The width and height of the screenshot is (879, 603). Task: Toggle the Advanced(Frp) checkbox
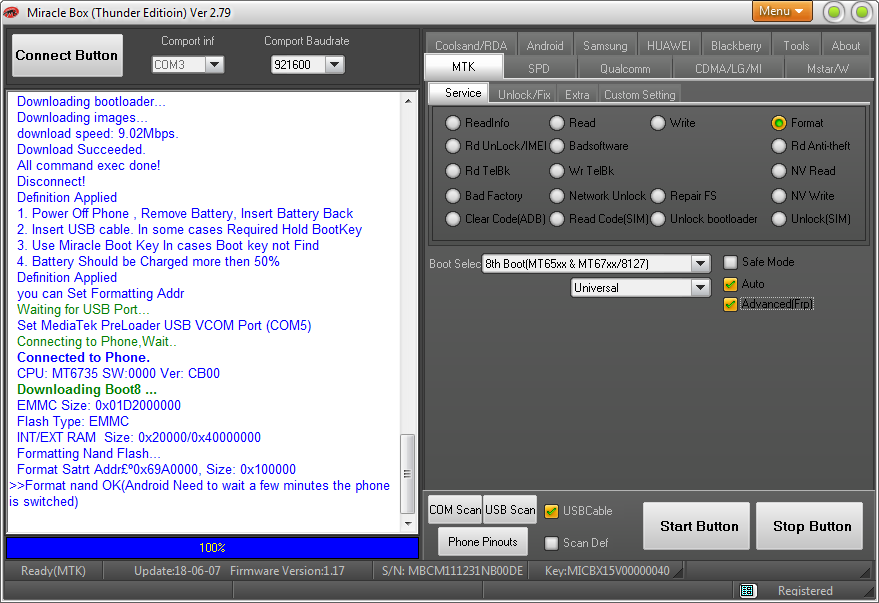pos(730,304)
